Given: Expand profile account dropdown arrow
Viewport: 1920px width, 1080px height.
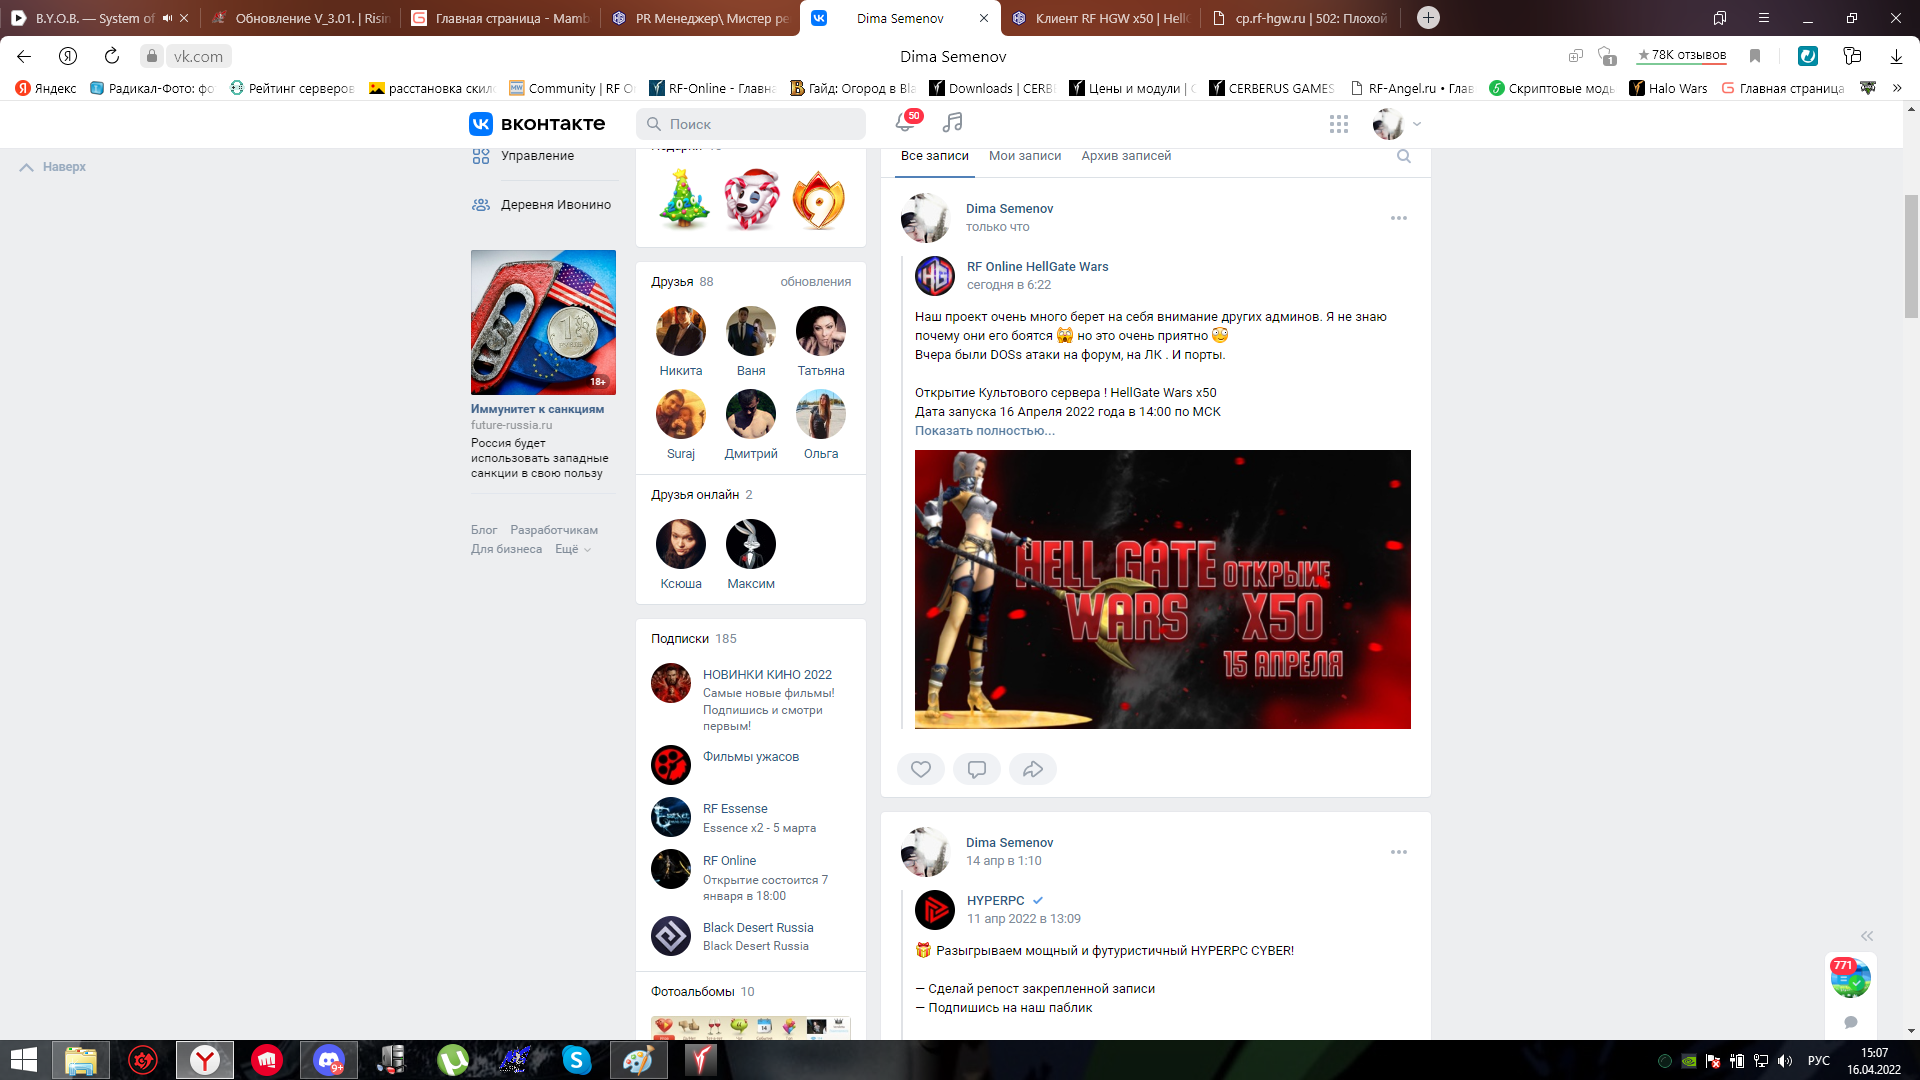Looking at the screenshot, I should coord(1417,124).
